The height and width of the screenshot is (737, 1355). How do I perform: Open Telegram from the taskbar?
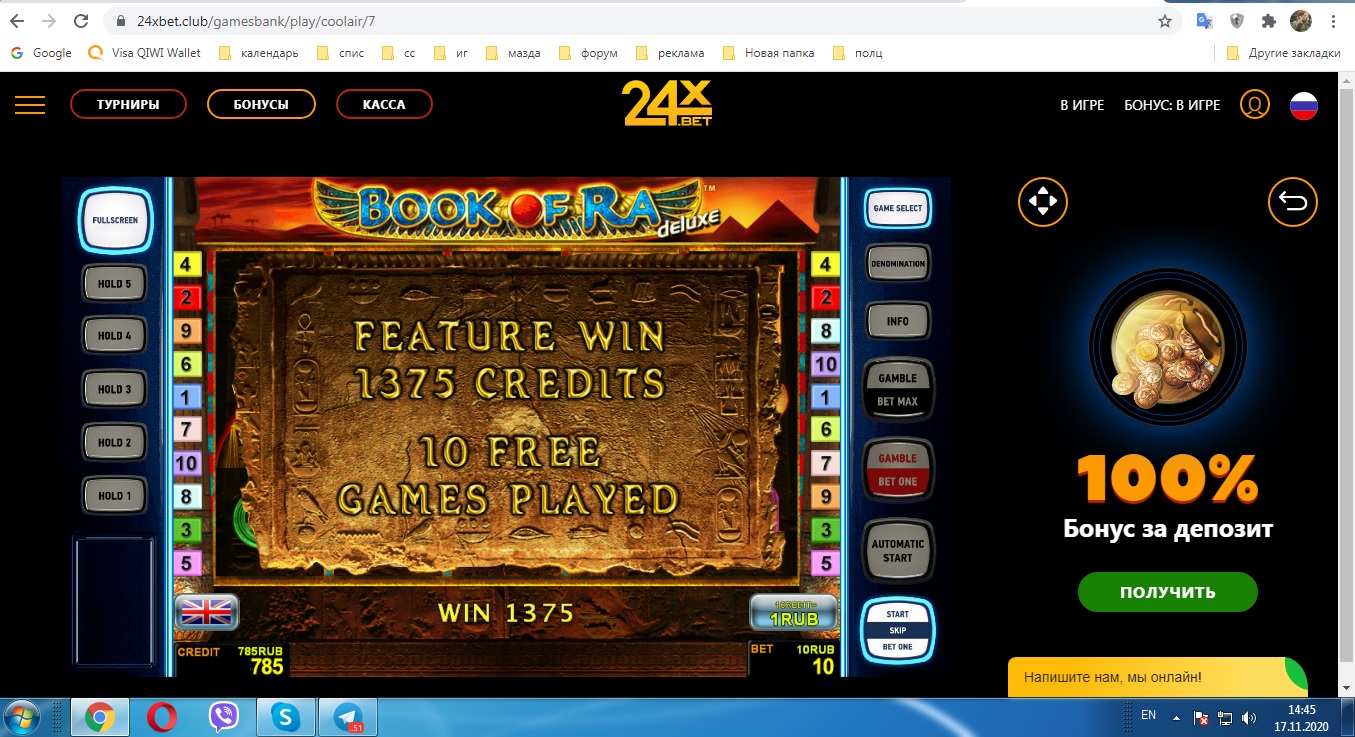pos(349,717)
